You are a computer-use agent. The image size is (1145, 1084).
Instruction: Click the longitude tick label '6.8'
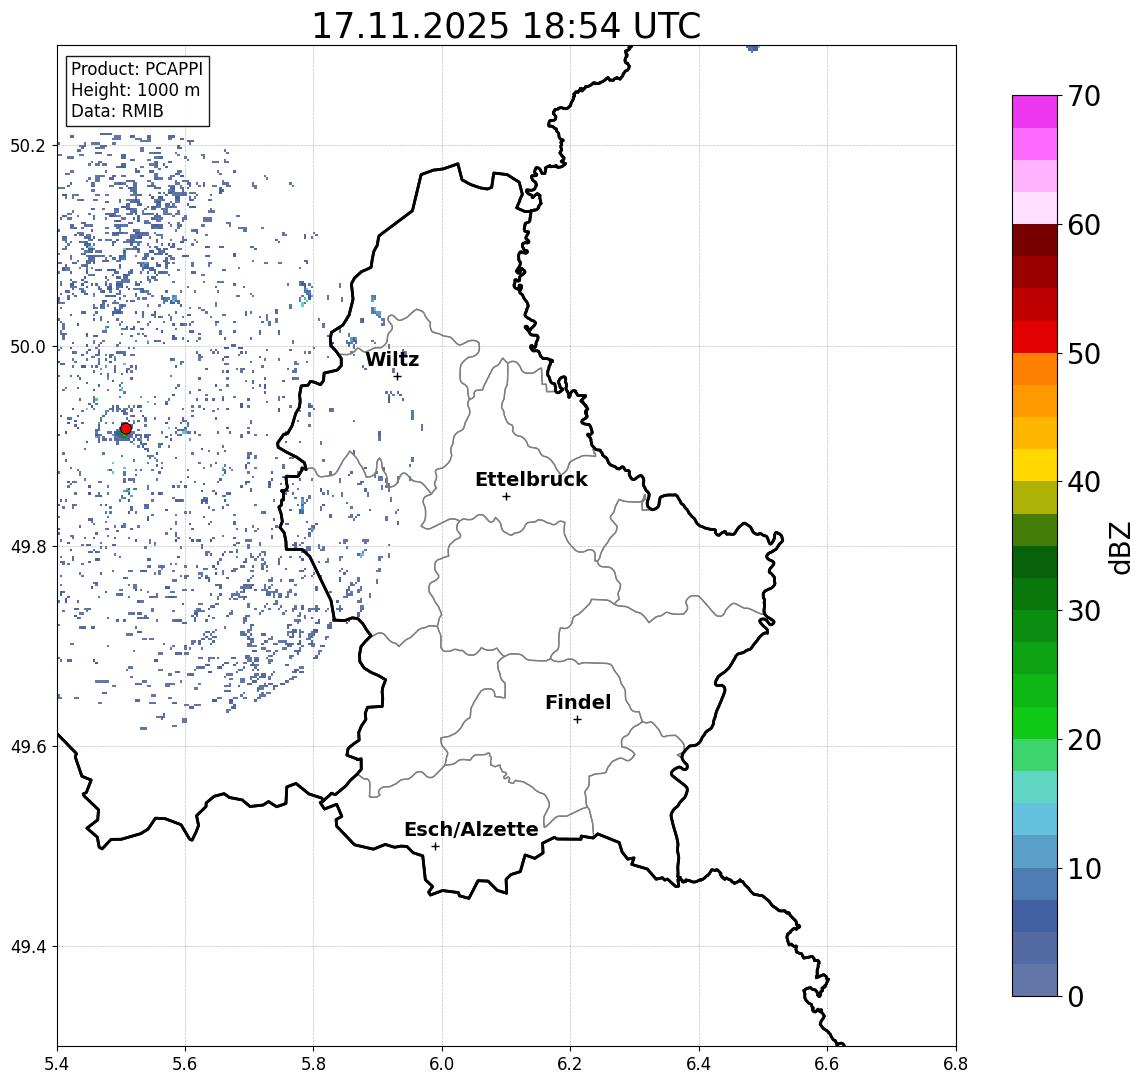(955, 1064)
